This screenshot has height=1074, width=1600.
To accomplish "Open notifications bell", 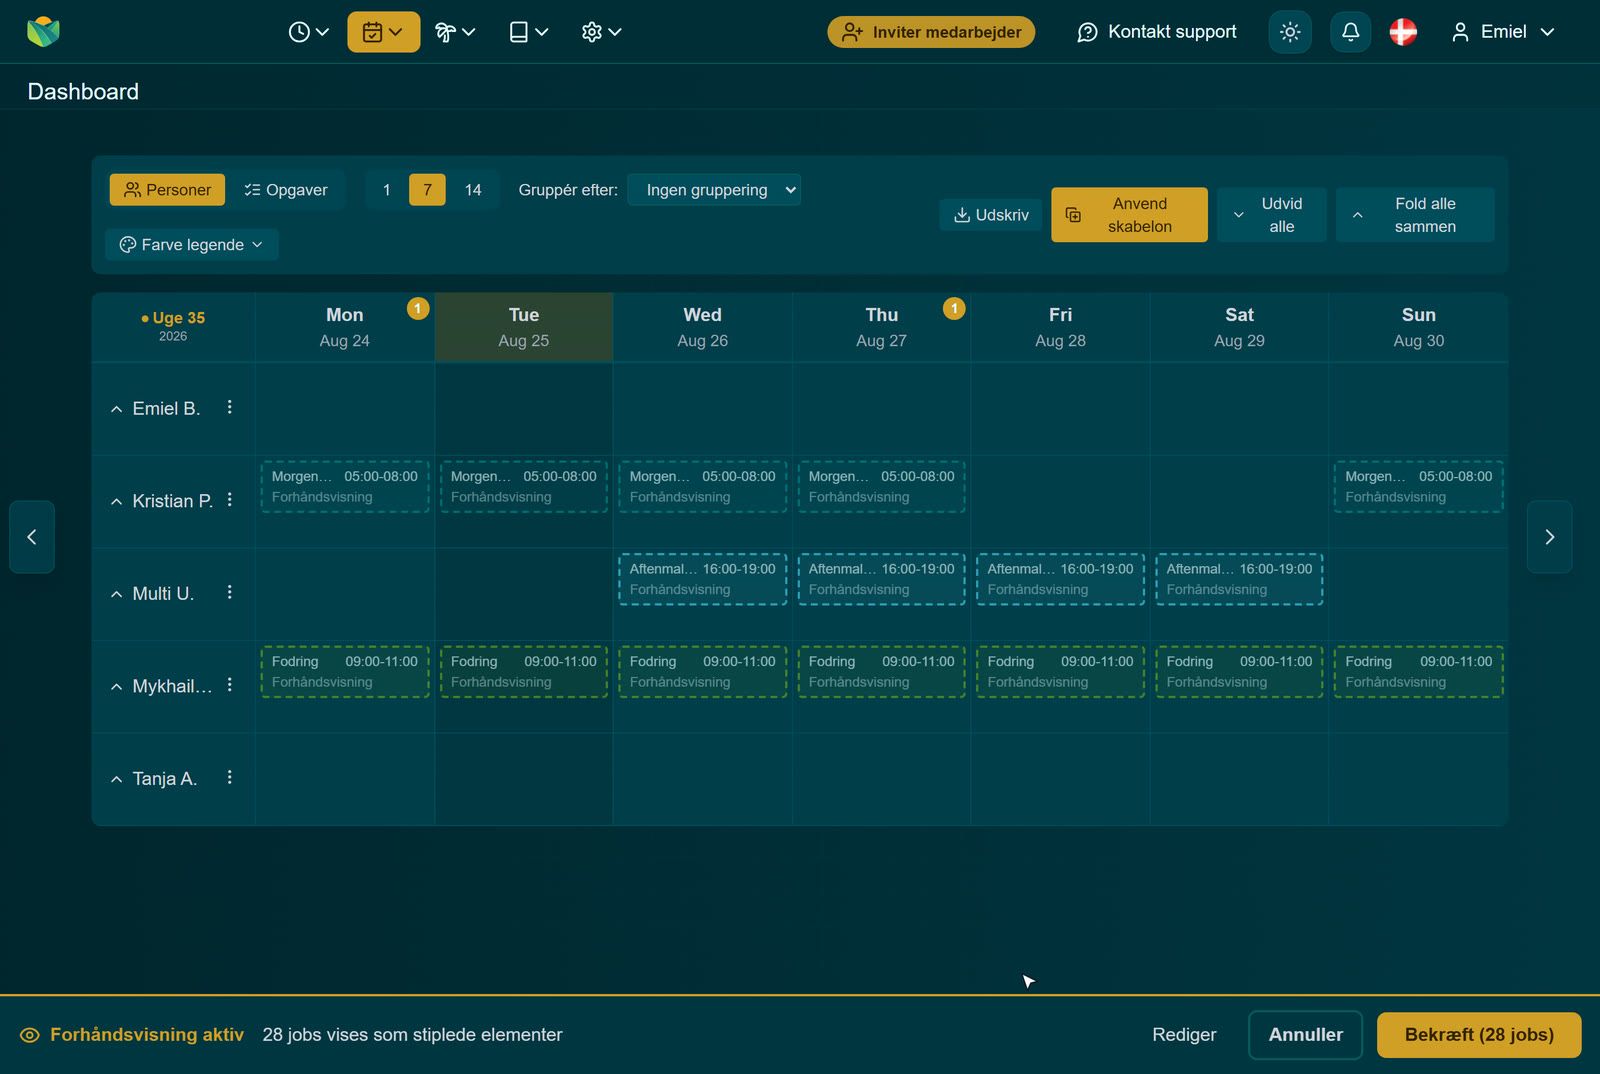I will point(1350,32).
